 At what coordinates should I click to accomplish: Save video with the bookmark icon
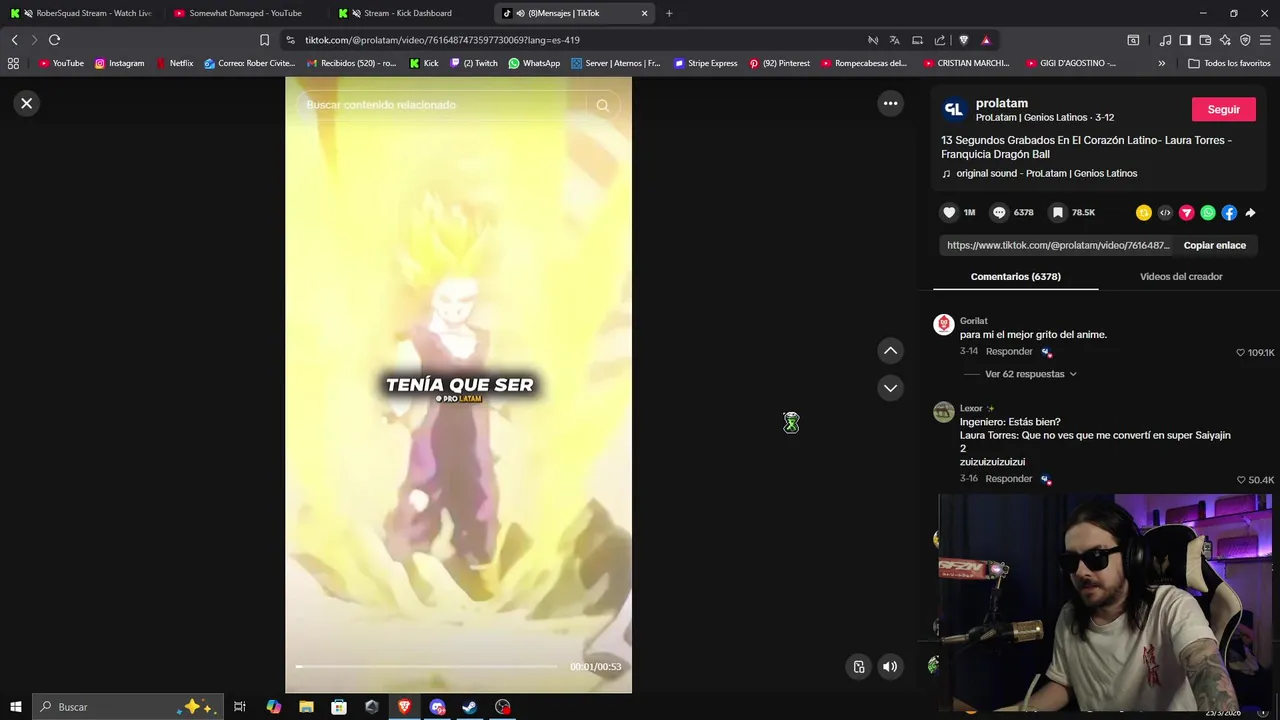click(x=1057, y=212)
